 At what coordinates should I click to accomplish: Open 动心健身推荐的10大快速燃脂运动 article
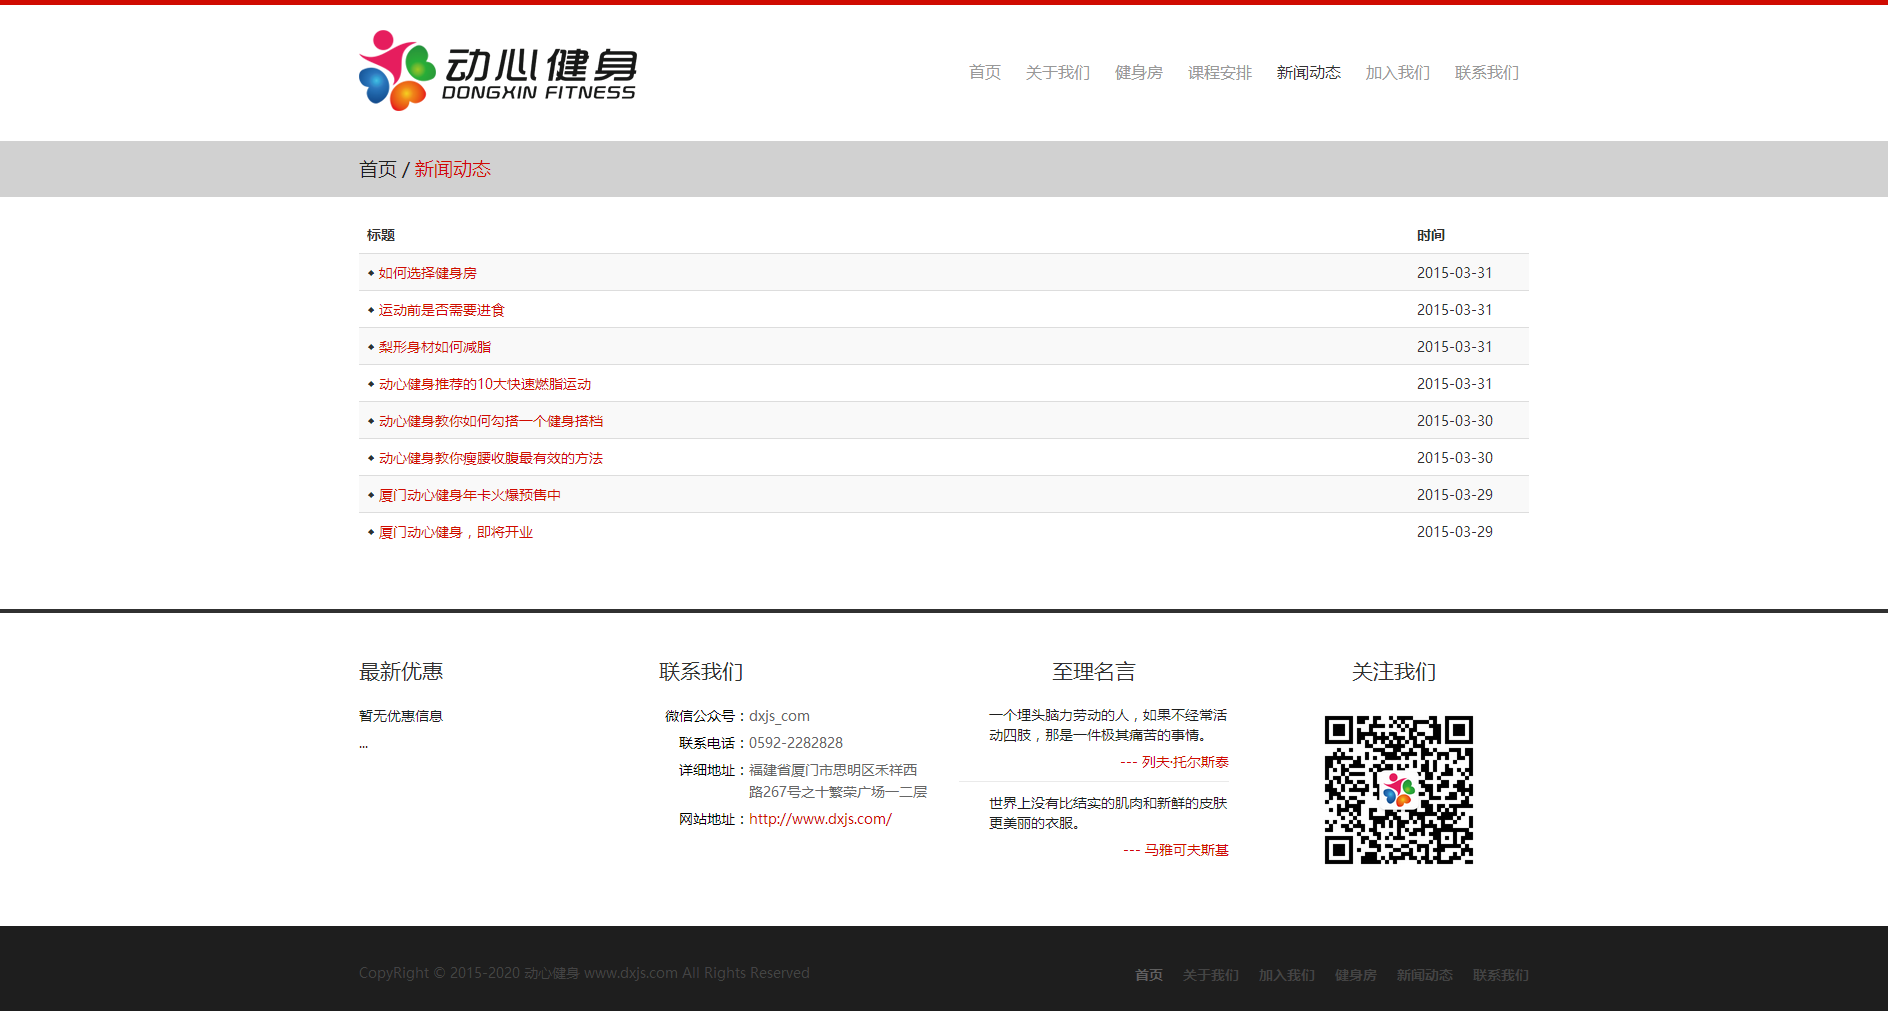point(484,383)
